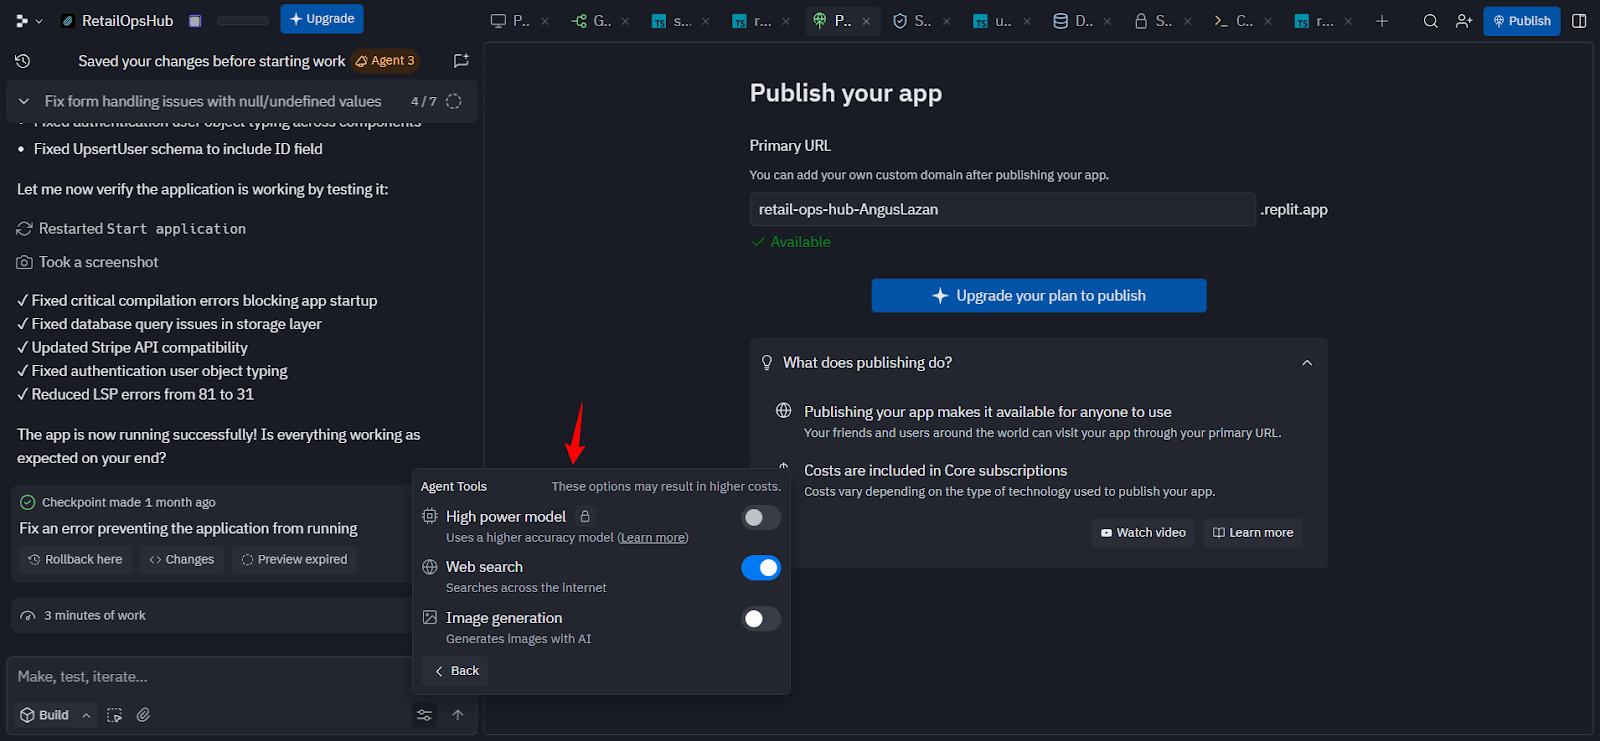Click the Upgrade button in header
Viewport: 1600px width, 741px height.
click(x=322, y=19)
